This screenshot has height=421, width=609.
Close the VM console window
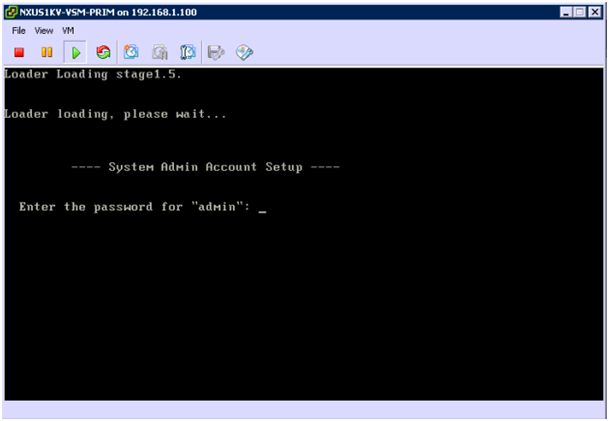click(595, 12)
